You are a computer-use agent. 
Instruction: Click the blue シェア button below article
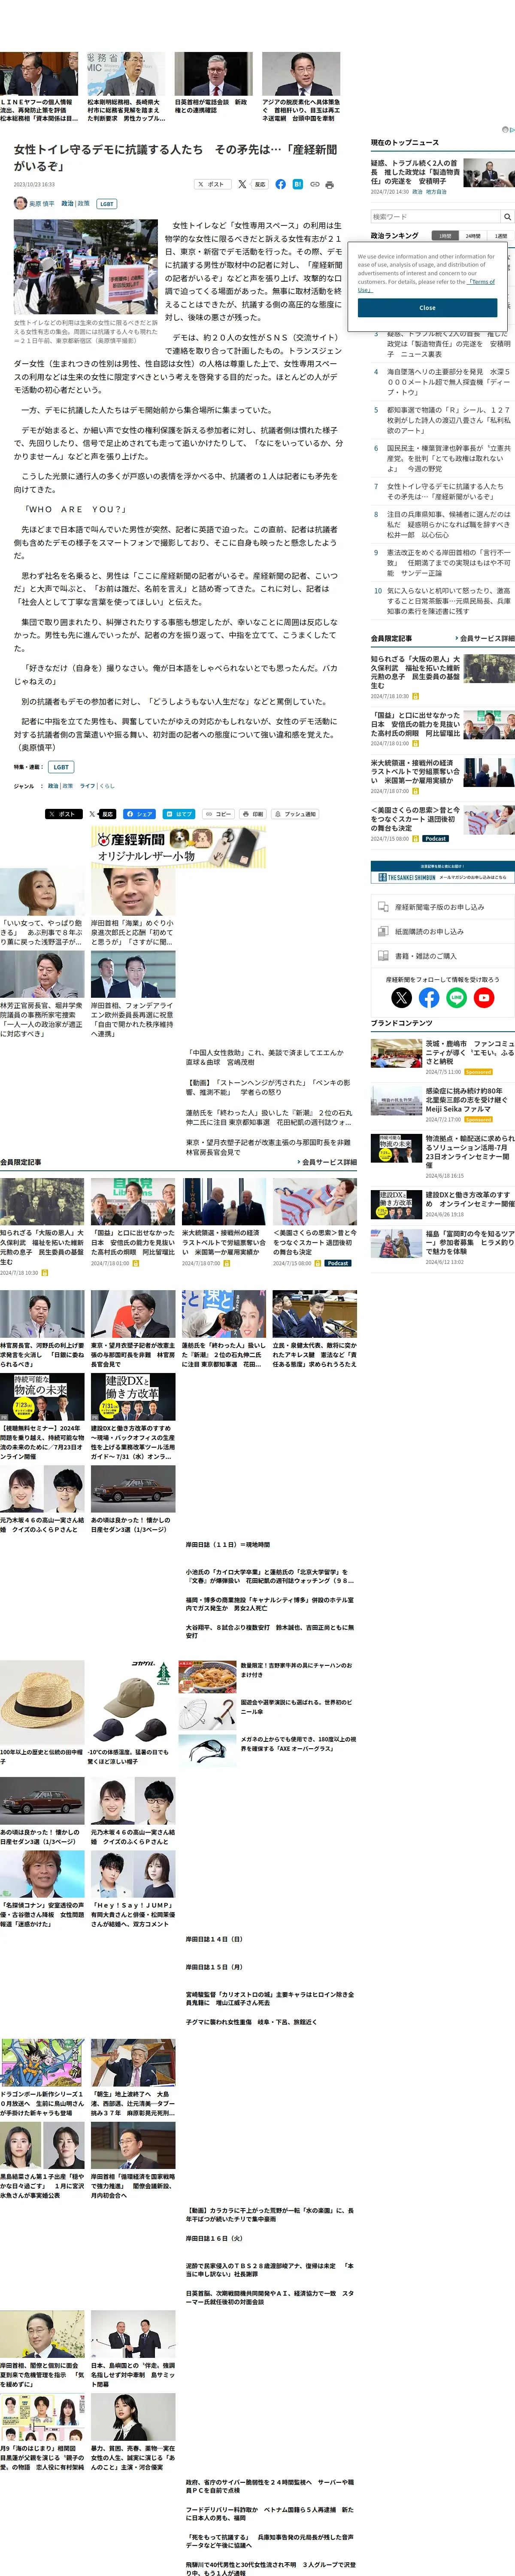coord(140,814)
